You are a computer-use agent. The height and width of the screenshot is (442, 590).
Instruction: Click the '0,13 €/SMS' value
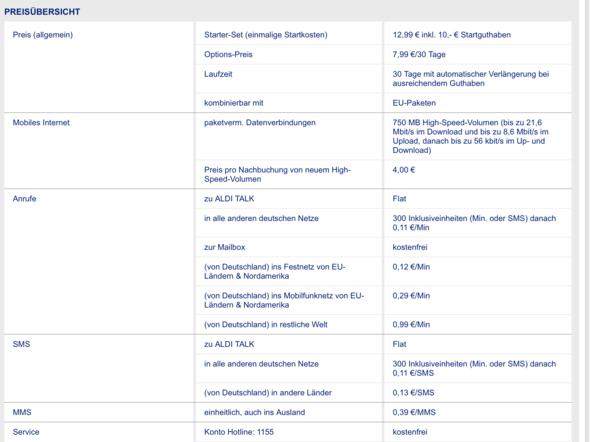(x=413, y=393)
